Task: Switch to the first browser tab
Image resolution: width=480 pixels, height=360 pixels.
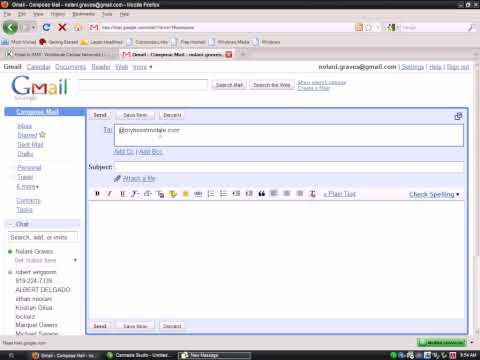Action: tap(60, 54)
